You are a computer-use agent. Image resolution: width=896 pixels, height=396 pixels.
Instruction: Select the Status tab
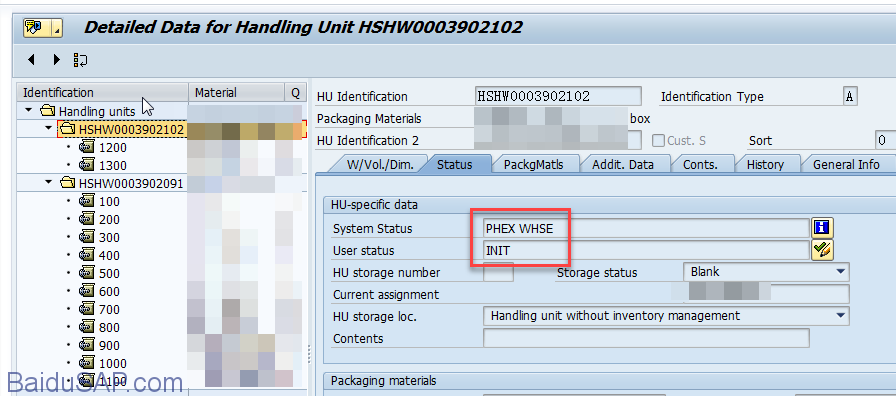(455, 165)
